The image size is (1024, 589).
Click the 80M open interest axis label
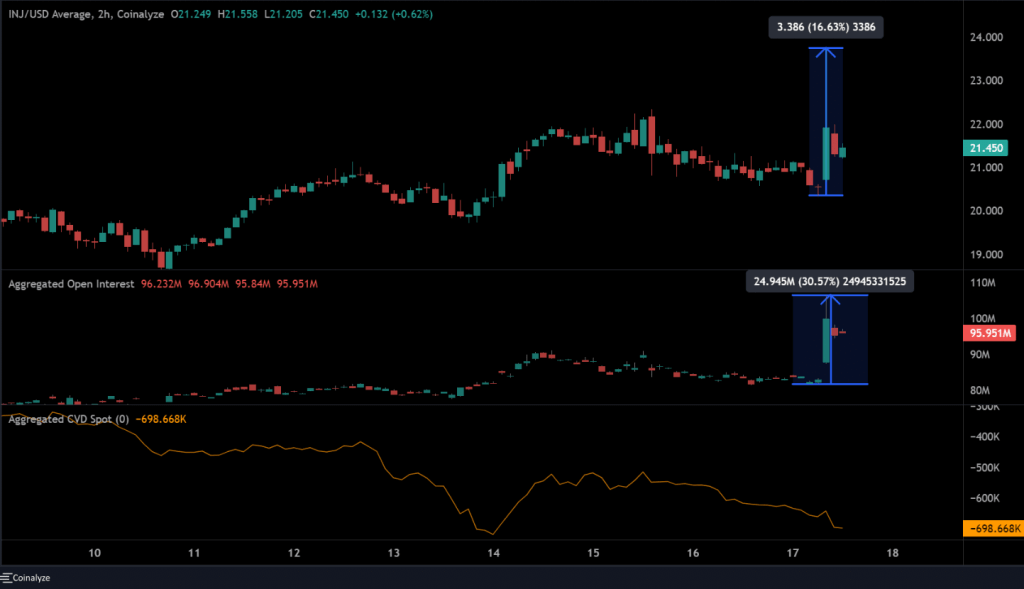click(x=980, y=390)
